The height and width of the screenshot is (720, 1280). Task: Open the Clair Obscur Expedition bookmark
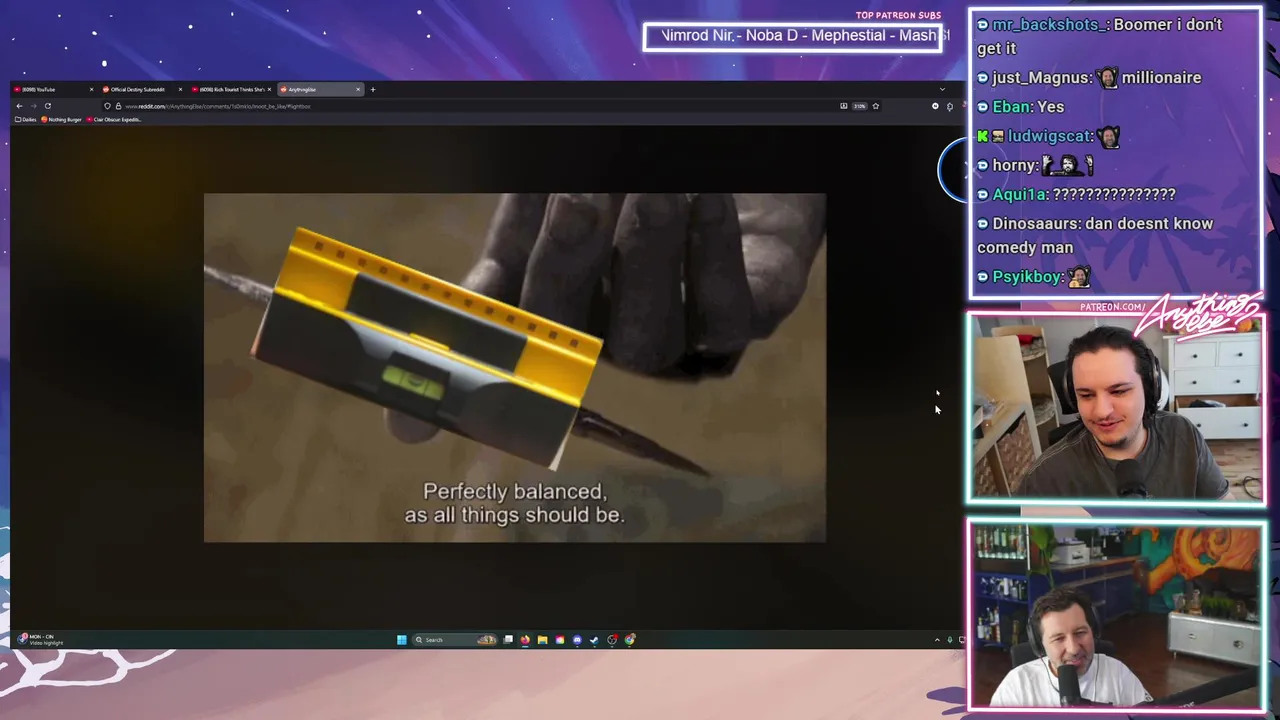coord(114,119)
